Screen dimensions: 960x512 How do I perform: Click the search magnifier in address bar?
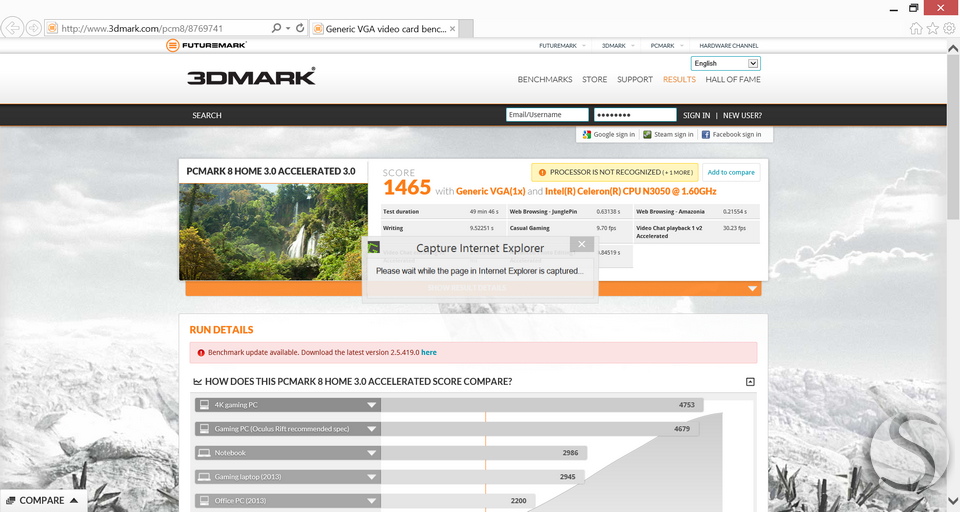[276, 28]
